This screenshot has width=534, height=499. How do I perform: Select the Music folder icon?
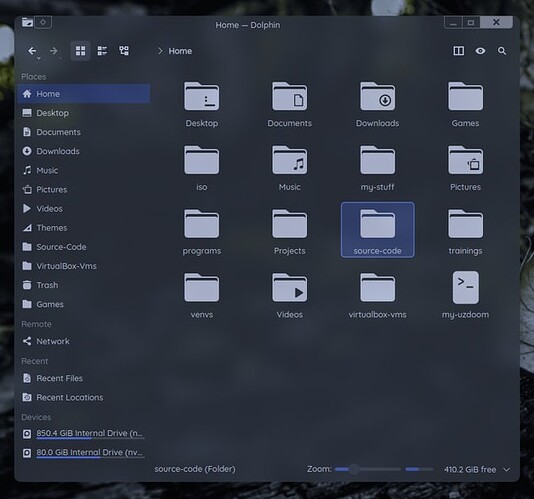click(x=289, y=160)
